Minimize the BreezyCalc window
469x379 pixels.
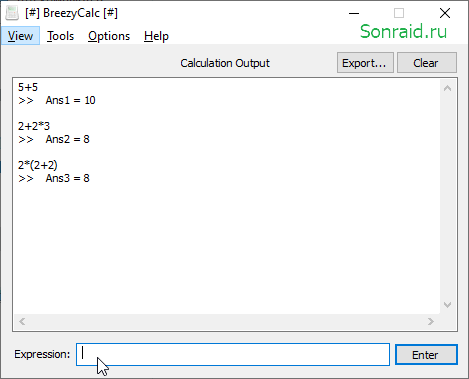[x=354, y=13]
